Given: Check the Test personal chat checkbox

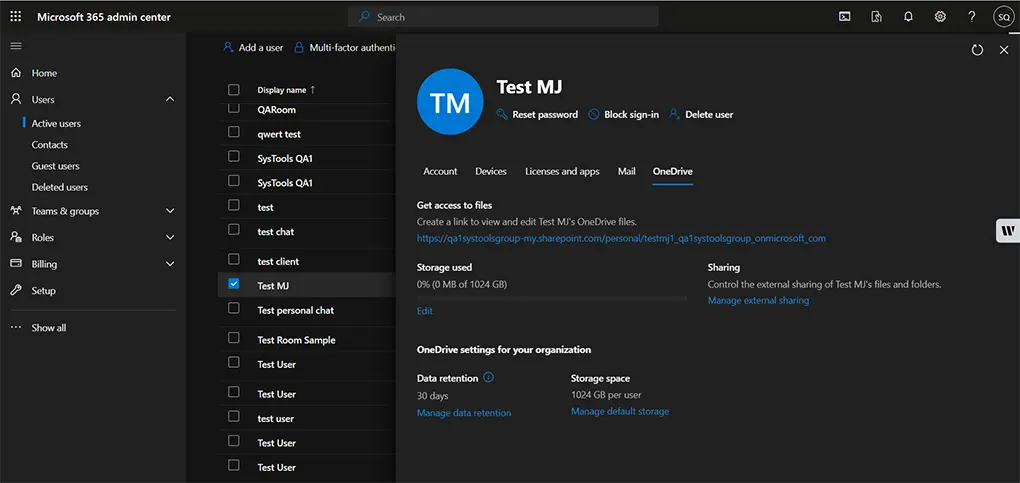Looking at the screenshot, I should 234,308.
